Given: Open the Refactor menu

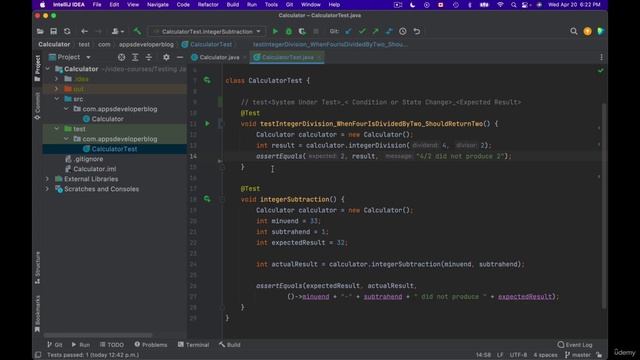Looking at the screenshot, I should pos(208,5).
